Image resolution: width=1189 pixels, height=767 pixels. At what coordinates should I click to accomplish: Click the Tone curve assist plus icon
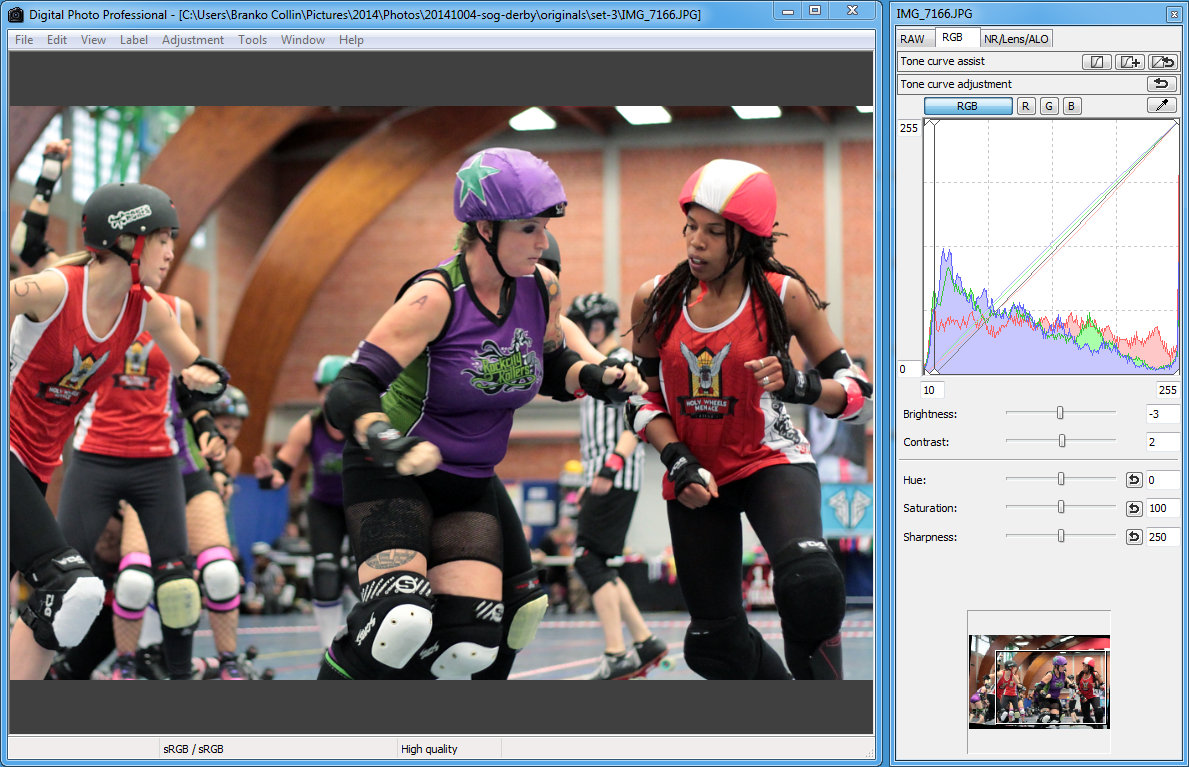click(1129, 62)
